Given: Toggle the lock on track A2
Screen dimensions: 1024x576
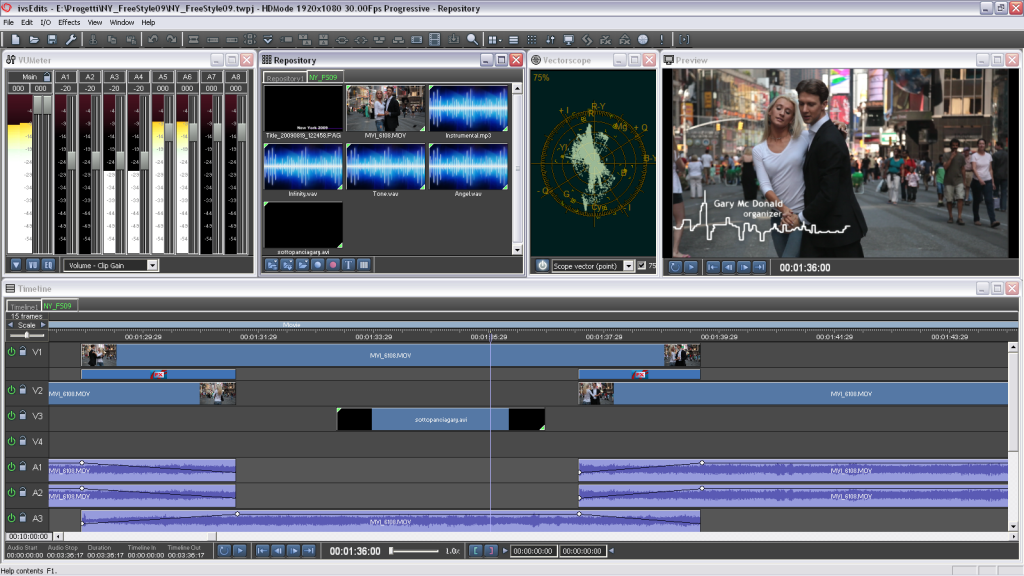Looking at the screenshot, I should (x=22, y=492).
